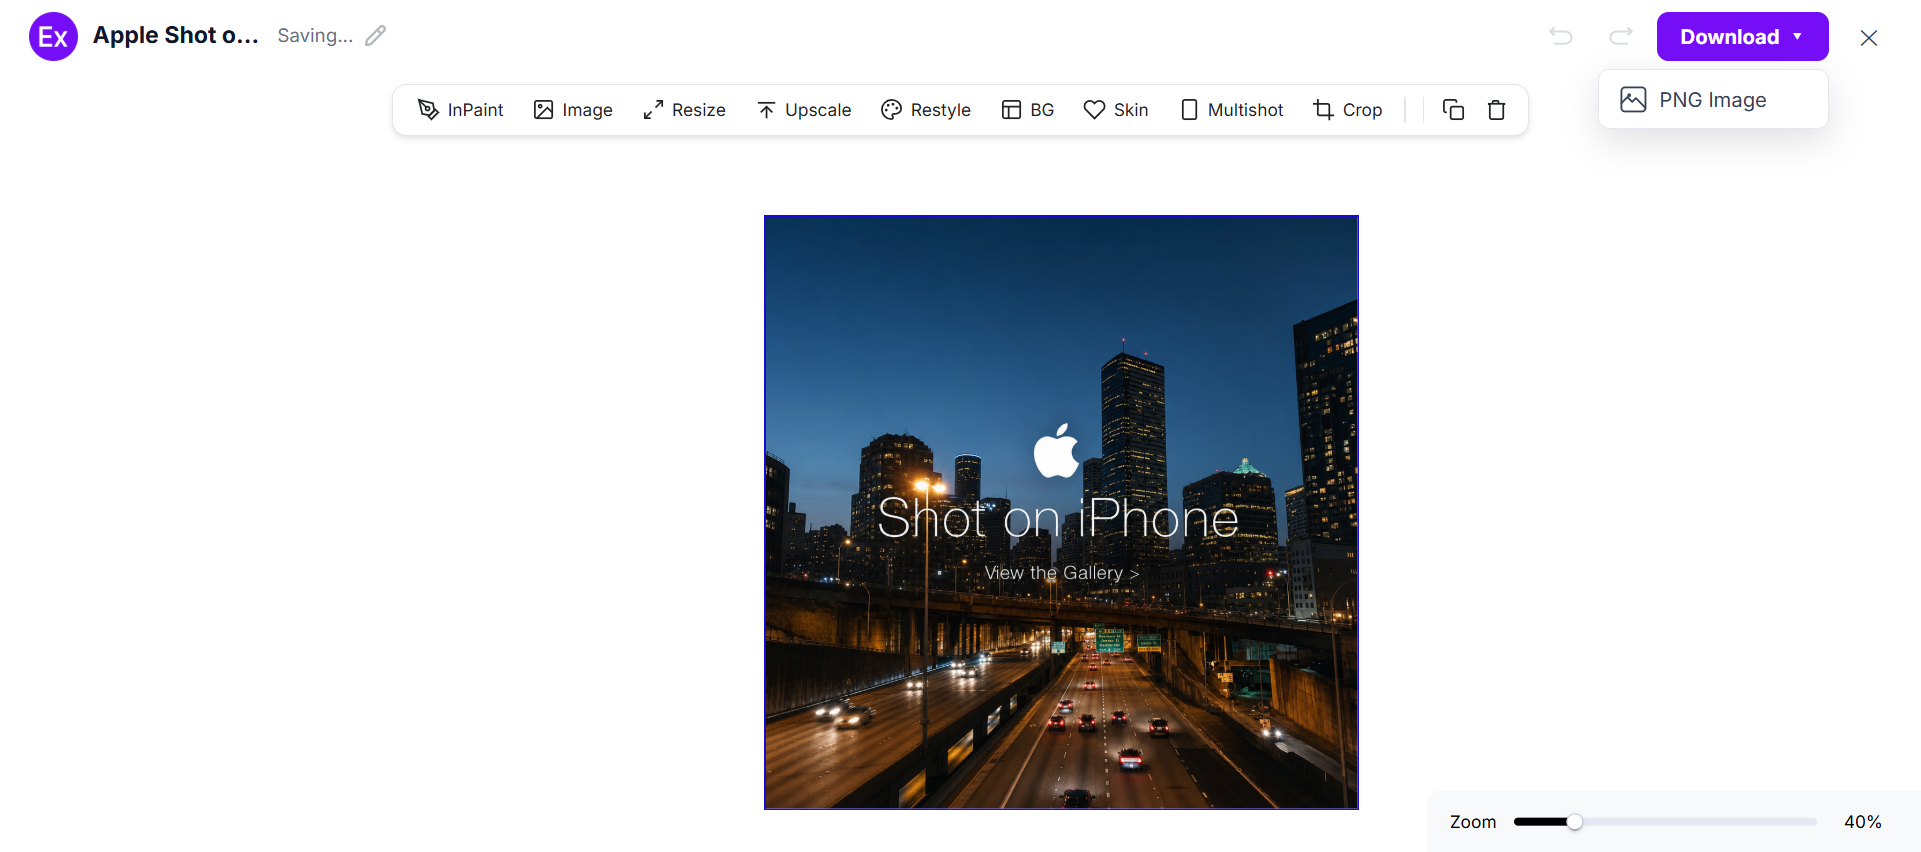Open the Restyle tool
1921x852 pixels.
pos(926,110)
